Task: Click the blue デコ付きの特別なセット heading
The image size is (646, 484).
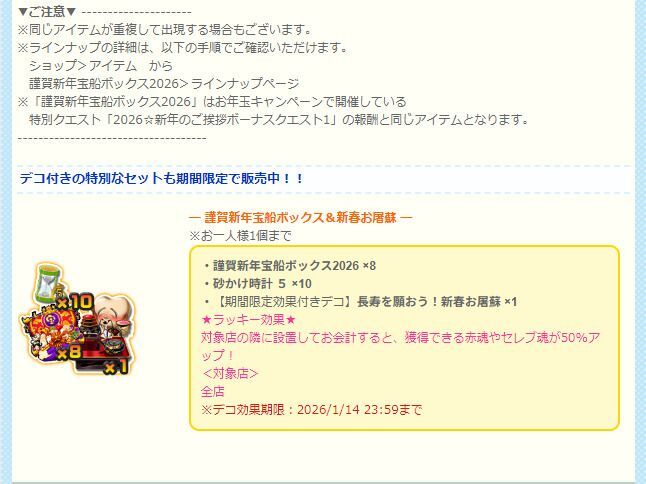Action: (x=161, y=179)
